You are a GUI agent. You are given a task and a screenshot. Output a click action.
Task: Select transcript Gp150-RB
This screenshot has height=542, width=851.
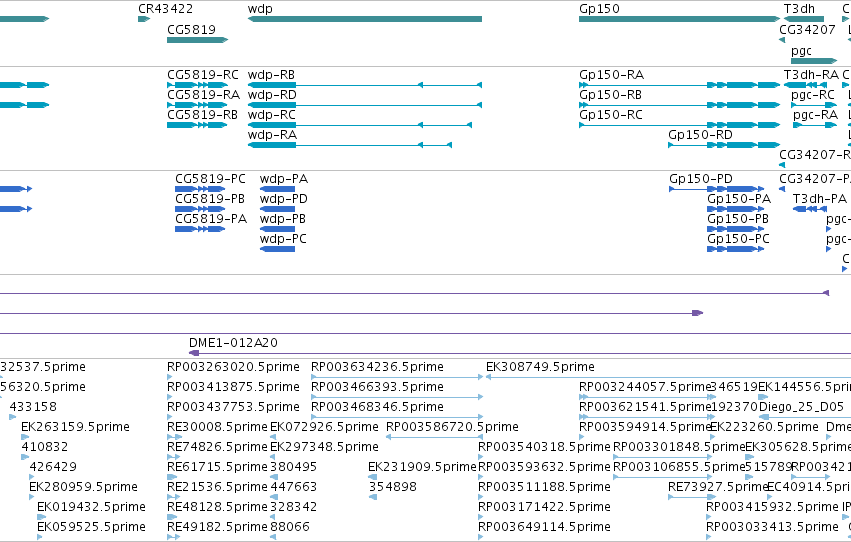click(679, 105)
